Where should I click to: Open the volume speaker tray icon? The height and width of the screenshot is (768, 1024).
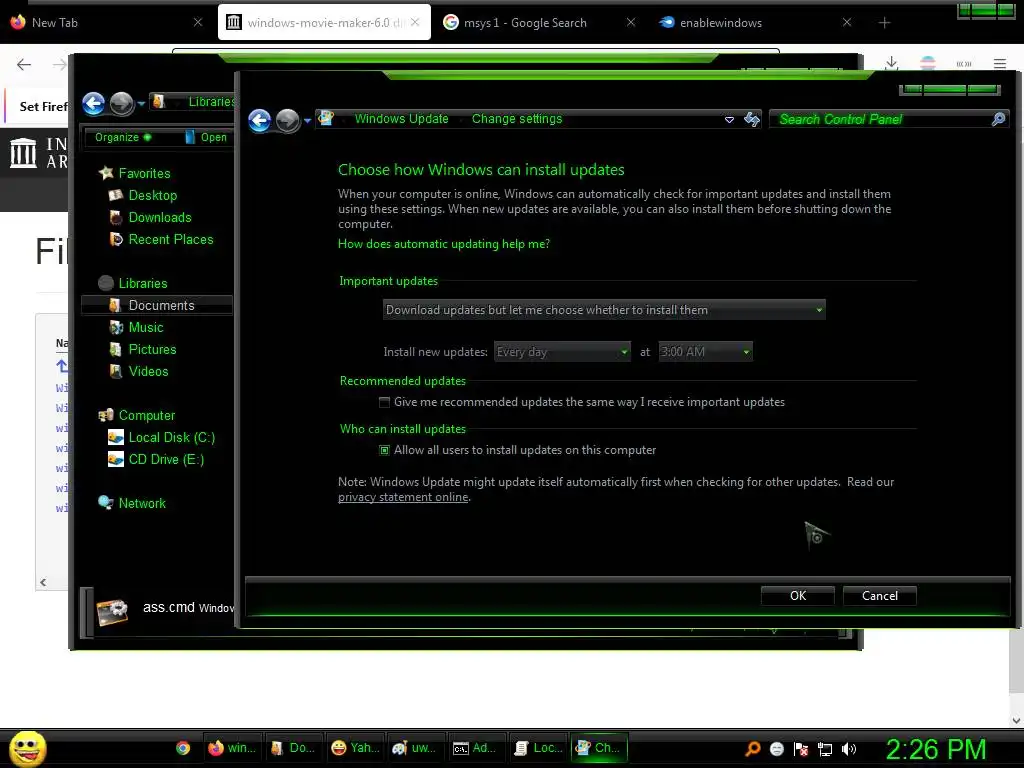[848, 749]
